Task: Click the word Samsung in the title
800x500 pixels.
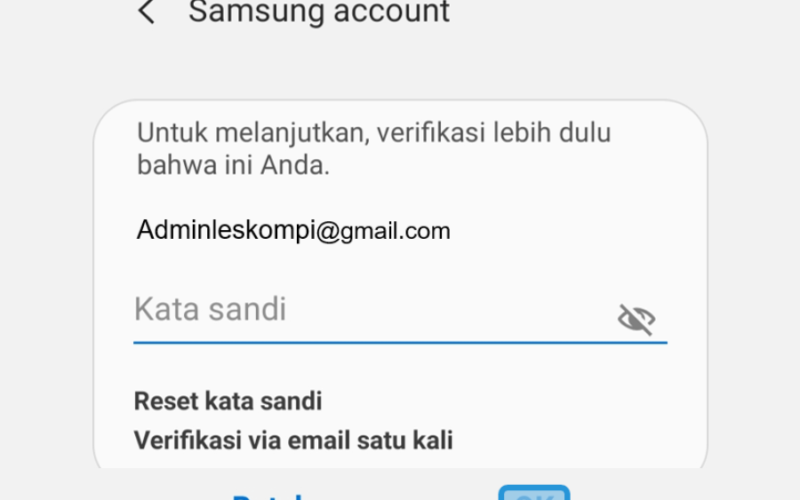Action: click(257, 13)
